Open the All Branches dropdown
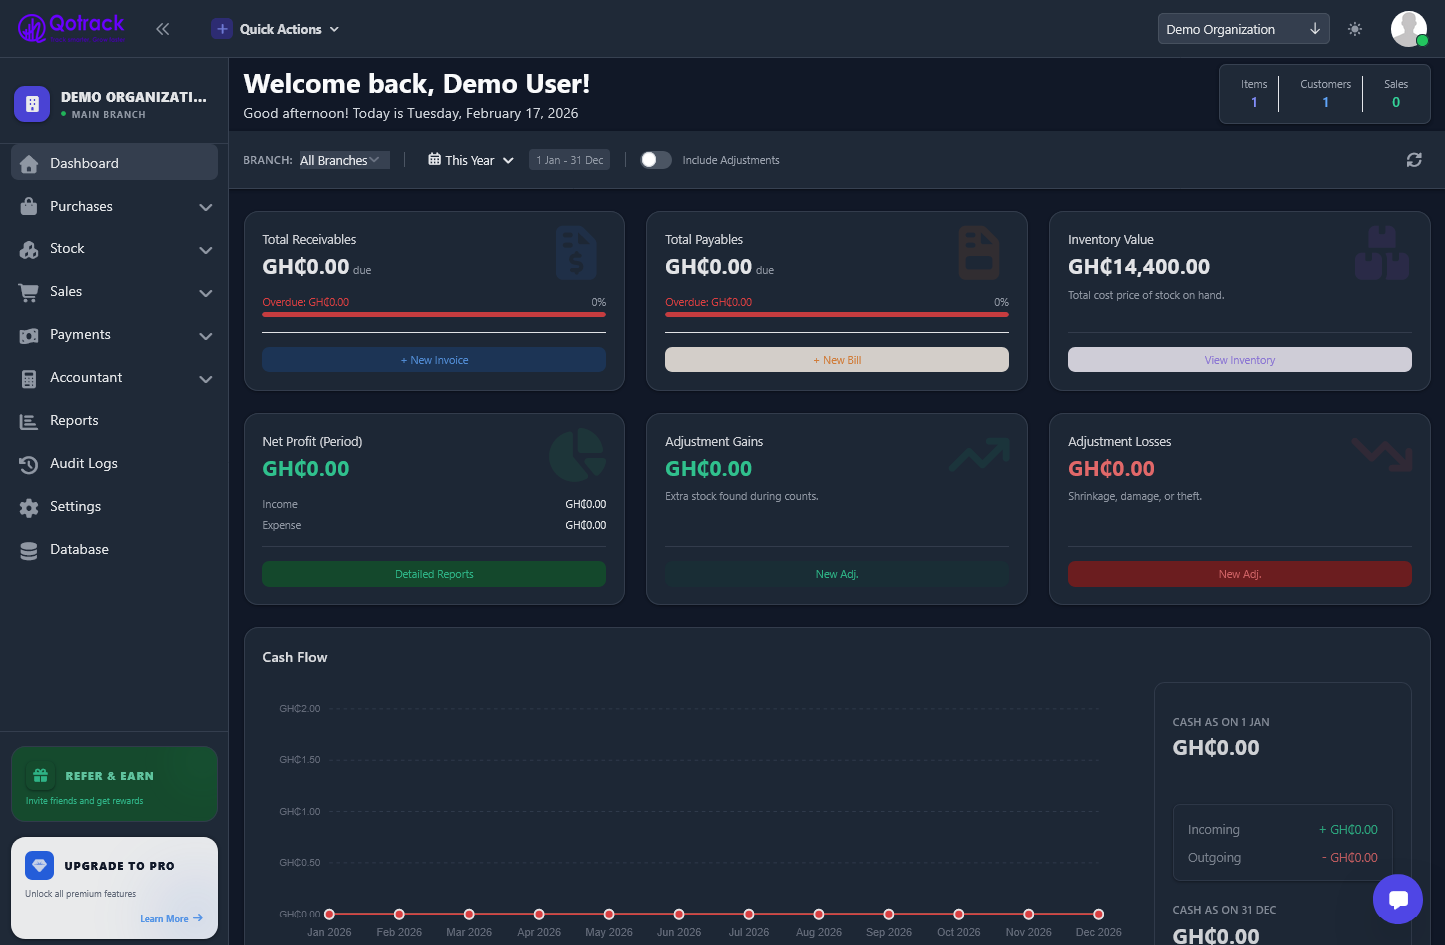Viewport: 1445px width, 945px height. tap(344, 160)
